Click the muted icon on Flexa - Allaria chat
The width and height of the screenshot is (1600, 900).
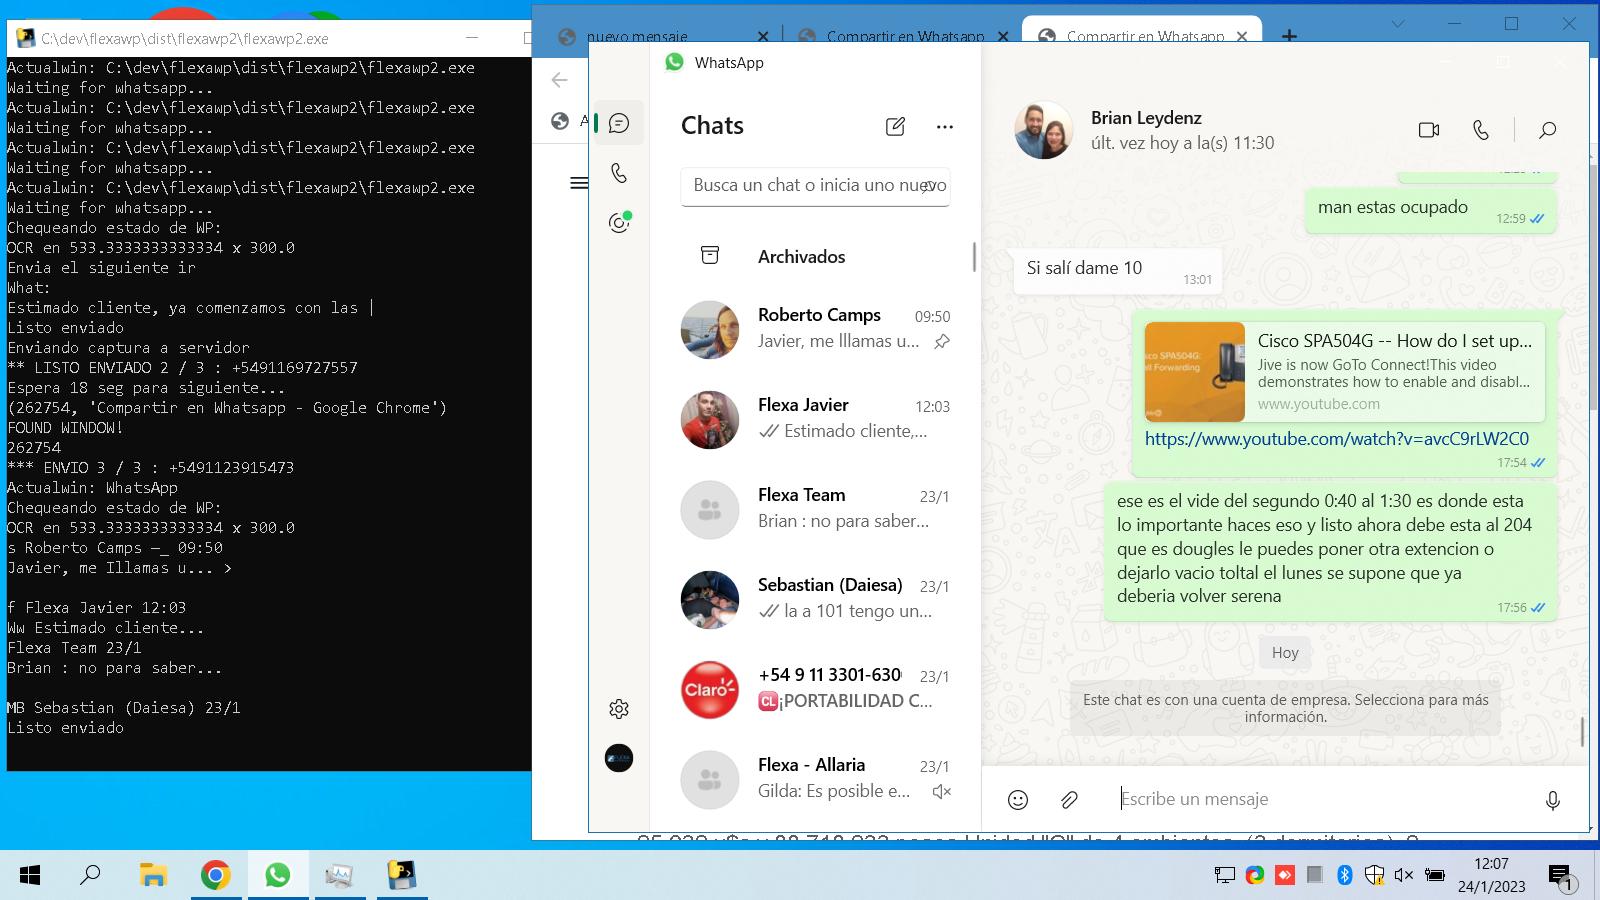click(941, 791)
